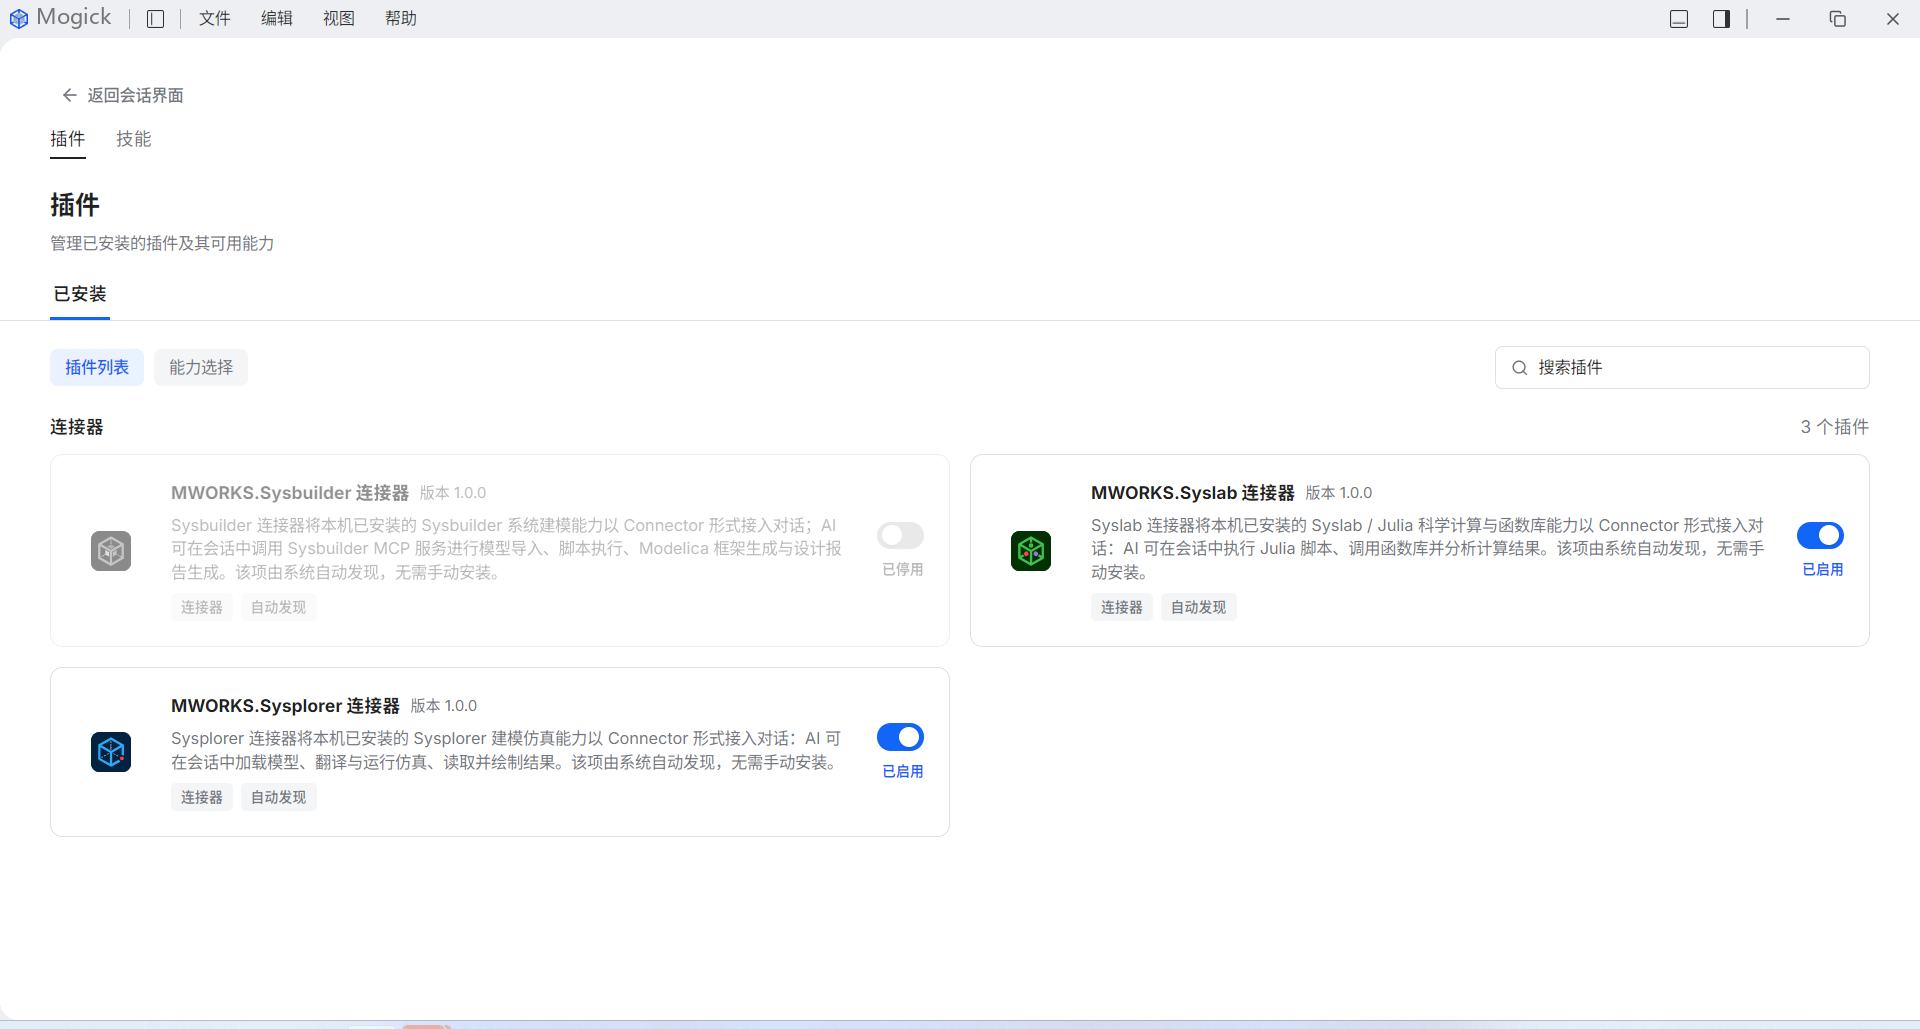The width and height of the screenshot is (1920, 1029).
Task: Enable the MWORKS.Sysbuilder connector toggle
Action: [900, 535]
